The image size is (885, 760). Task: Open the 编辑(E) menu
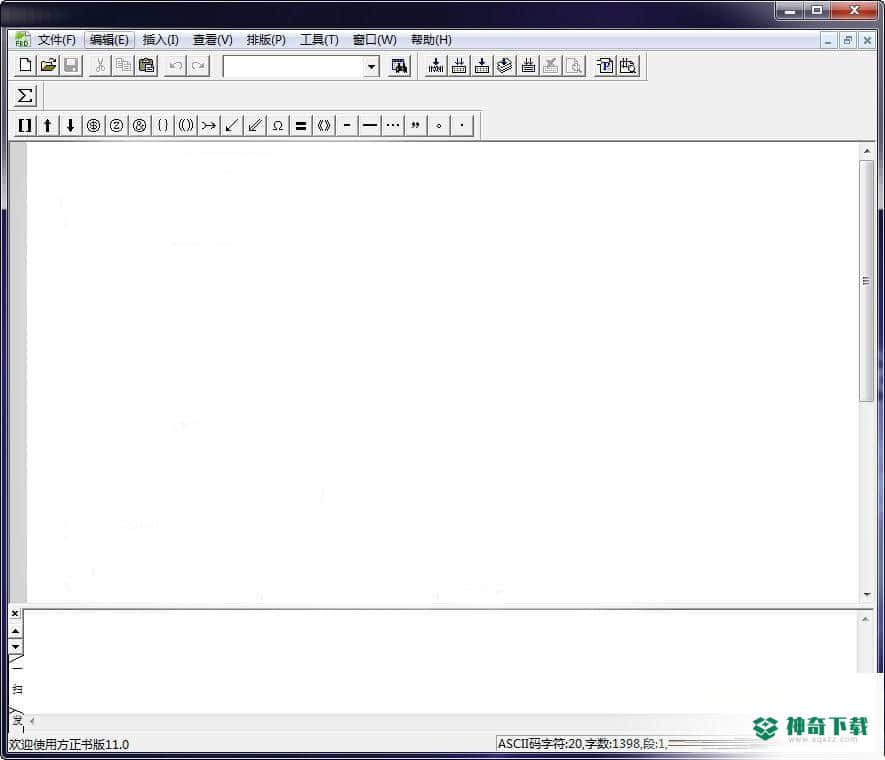(109, 40)
